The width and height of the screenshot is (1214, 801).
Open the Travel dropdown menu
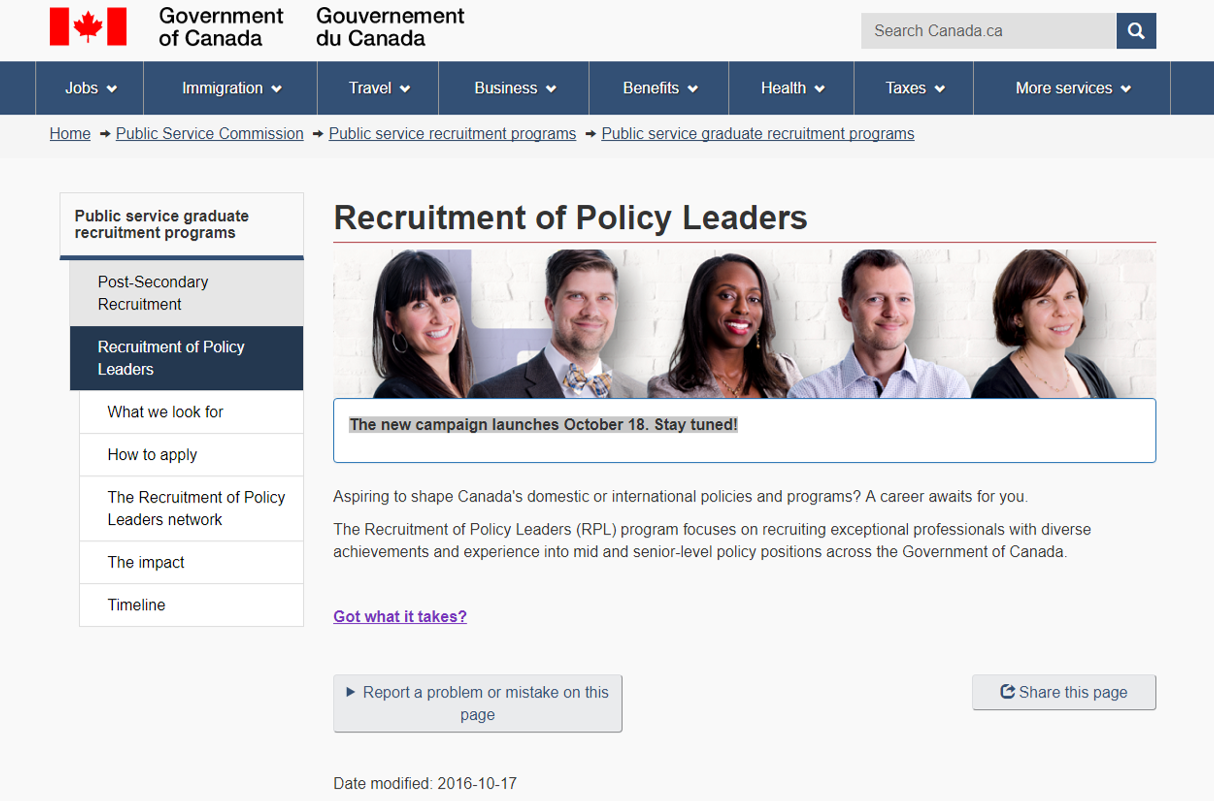pos(379,88)
